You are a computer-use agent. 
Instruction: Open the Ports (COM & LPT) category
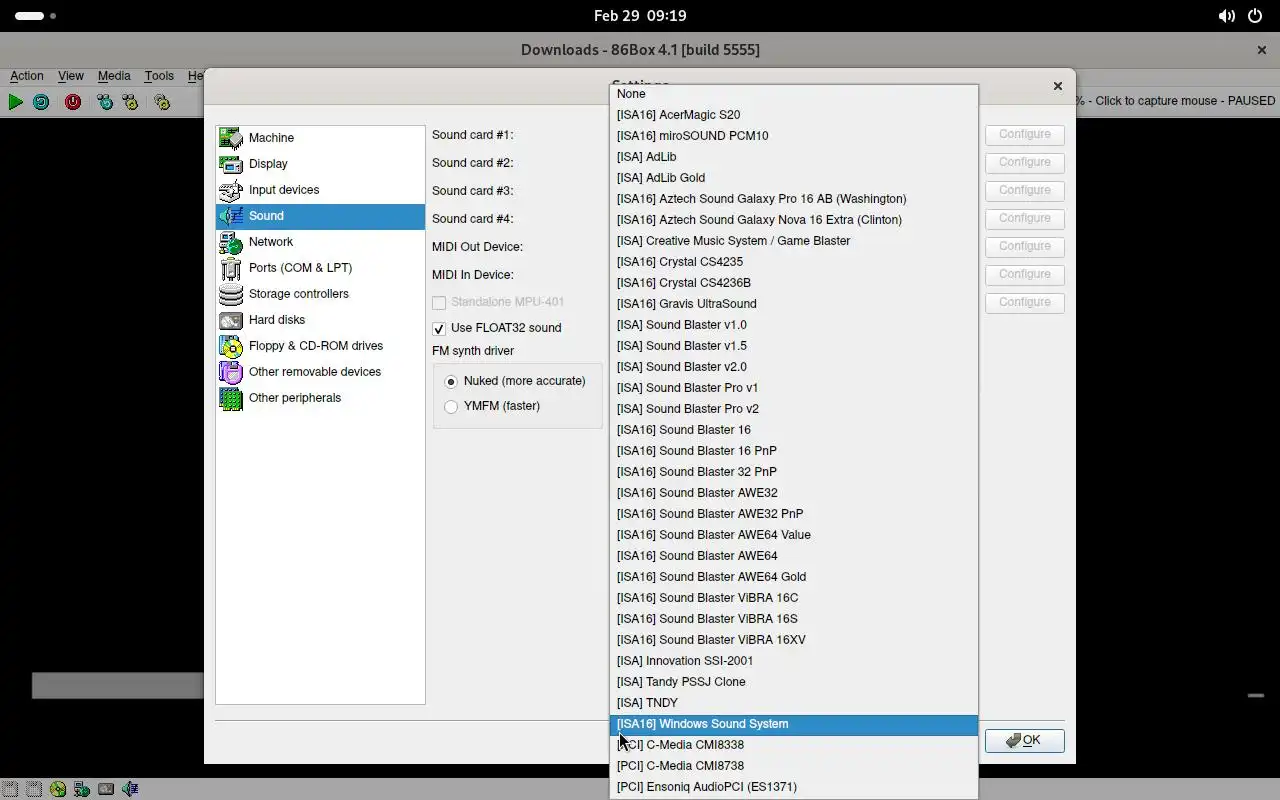pyautogui.click(x=320, y=268)
